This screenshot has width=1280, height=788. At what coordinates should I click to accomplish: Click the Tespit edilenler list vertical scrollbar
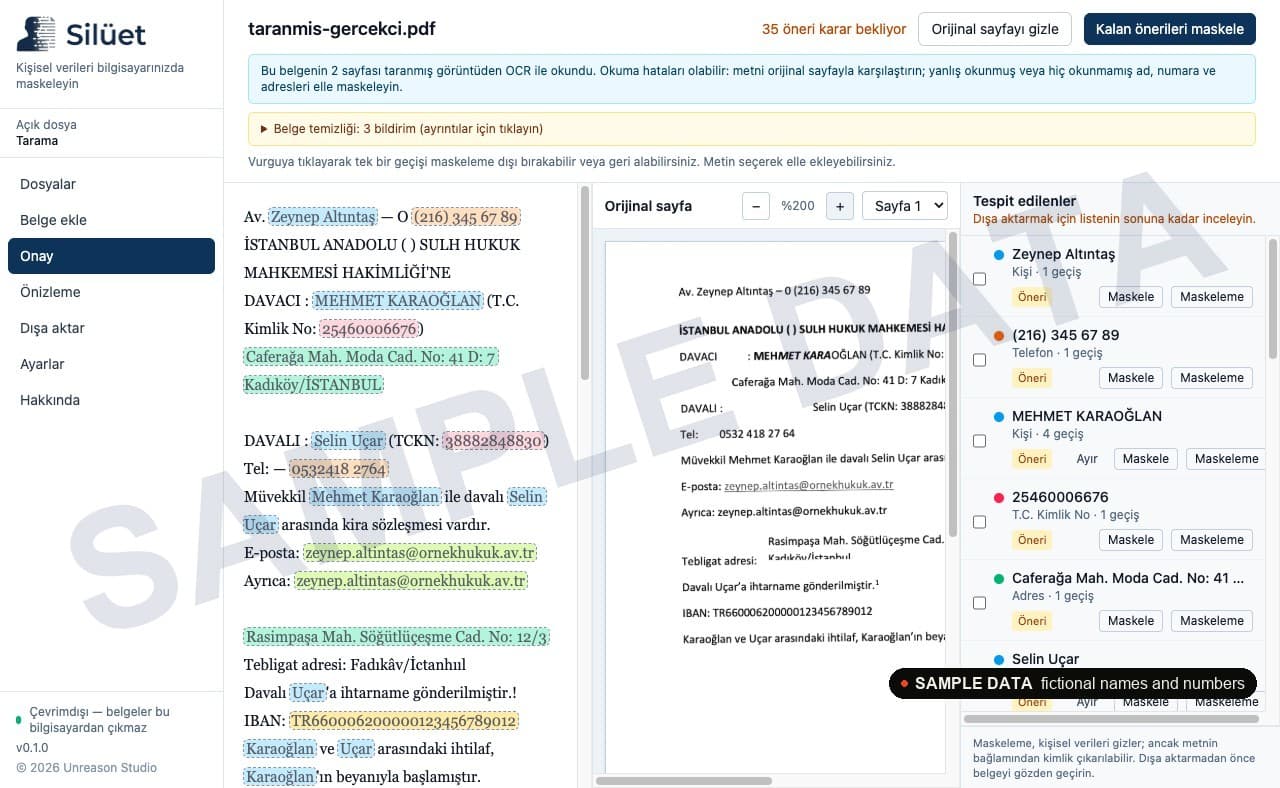[1273, 297]
